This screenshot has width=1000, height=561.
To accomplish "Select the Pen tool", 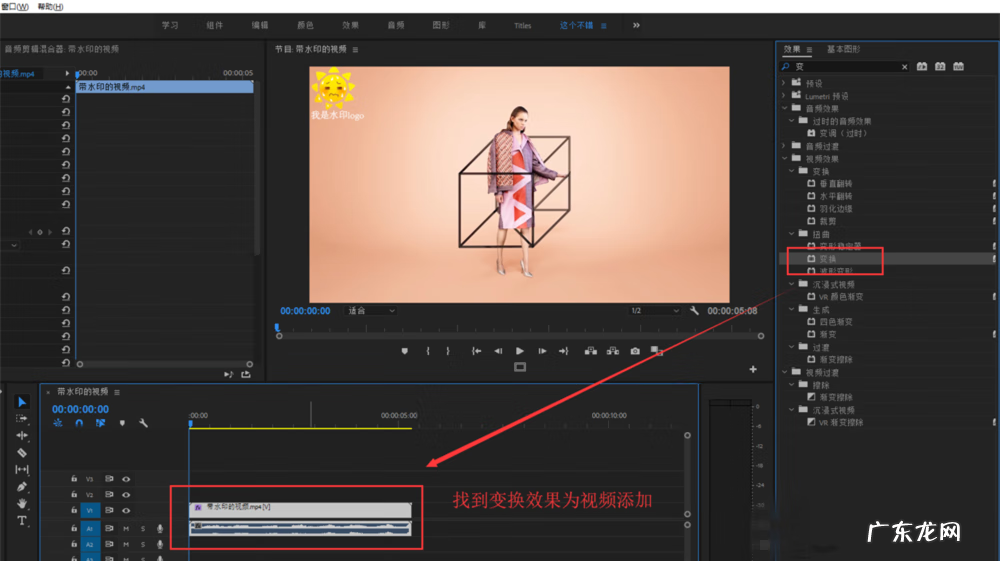I will (22, 487).
